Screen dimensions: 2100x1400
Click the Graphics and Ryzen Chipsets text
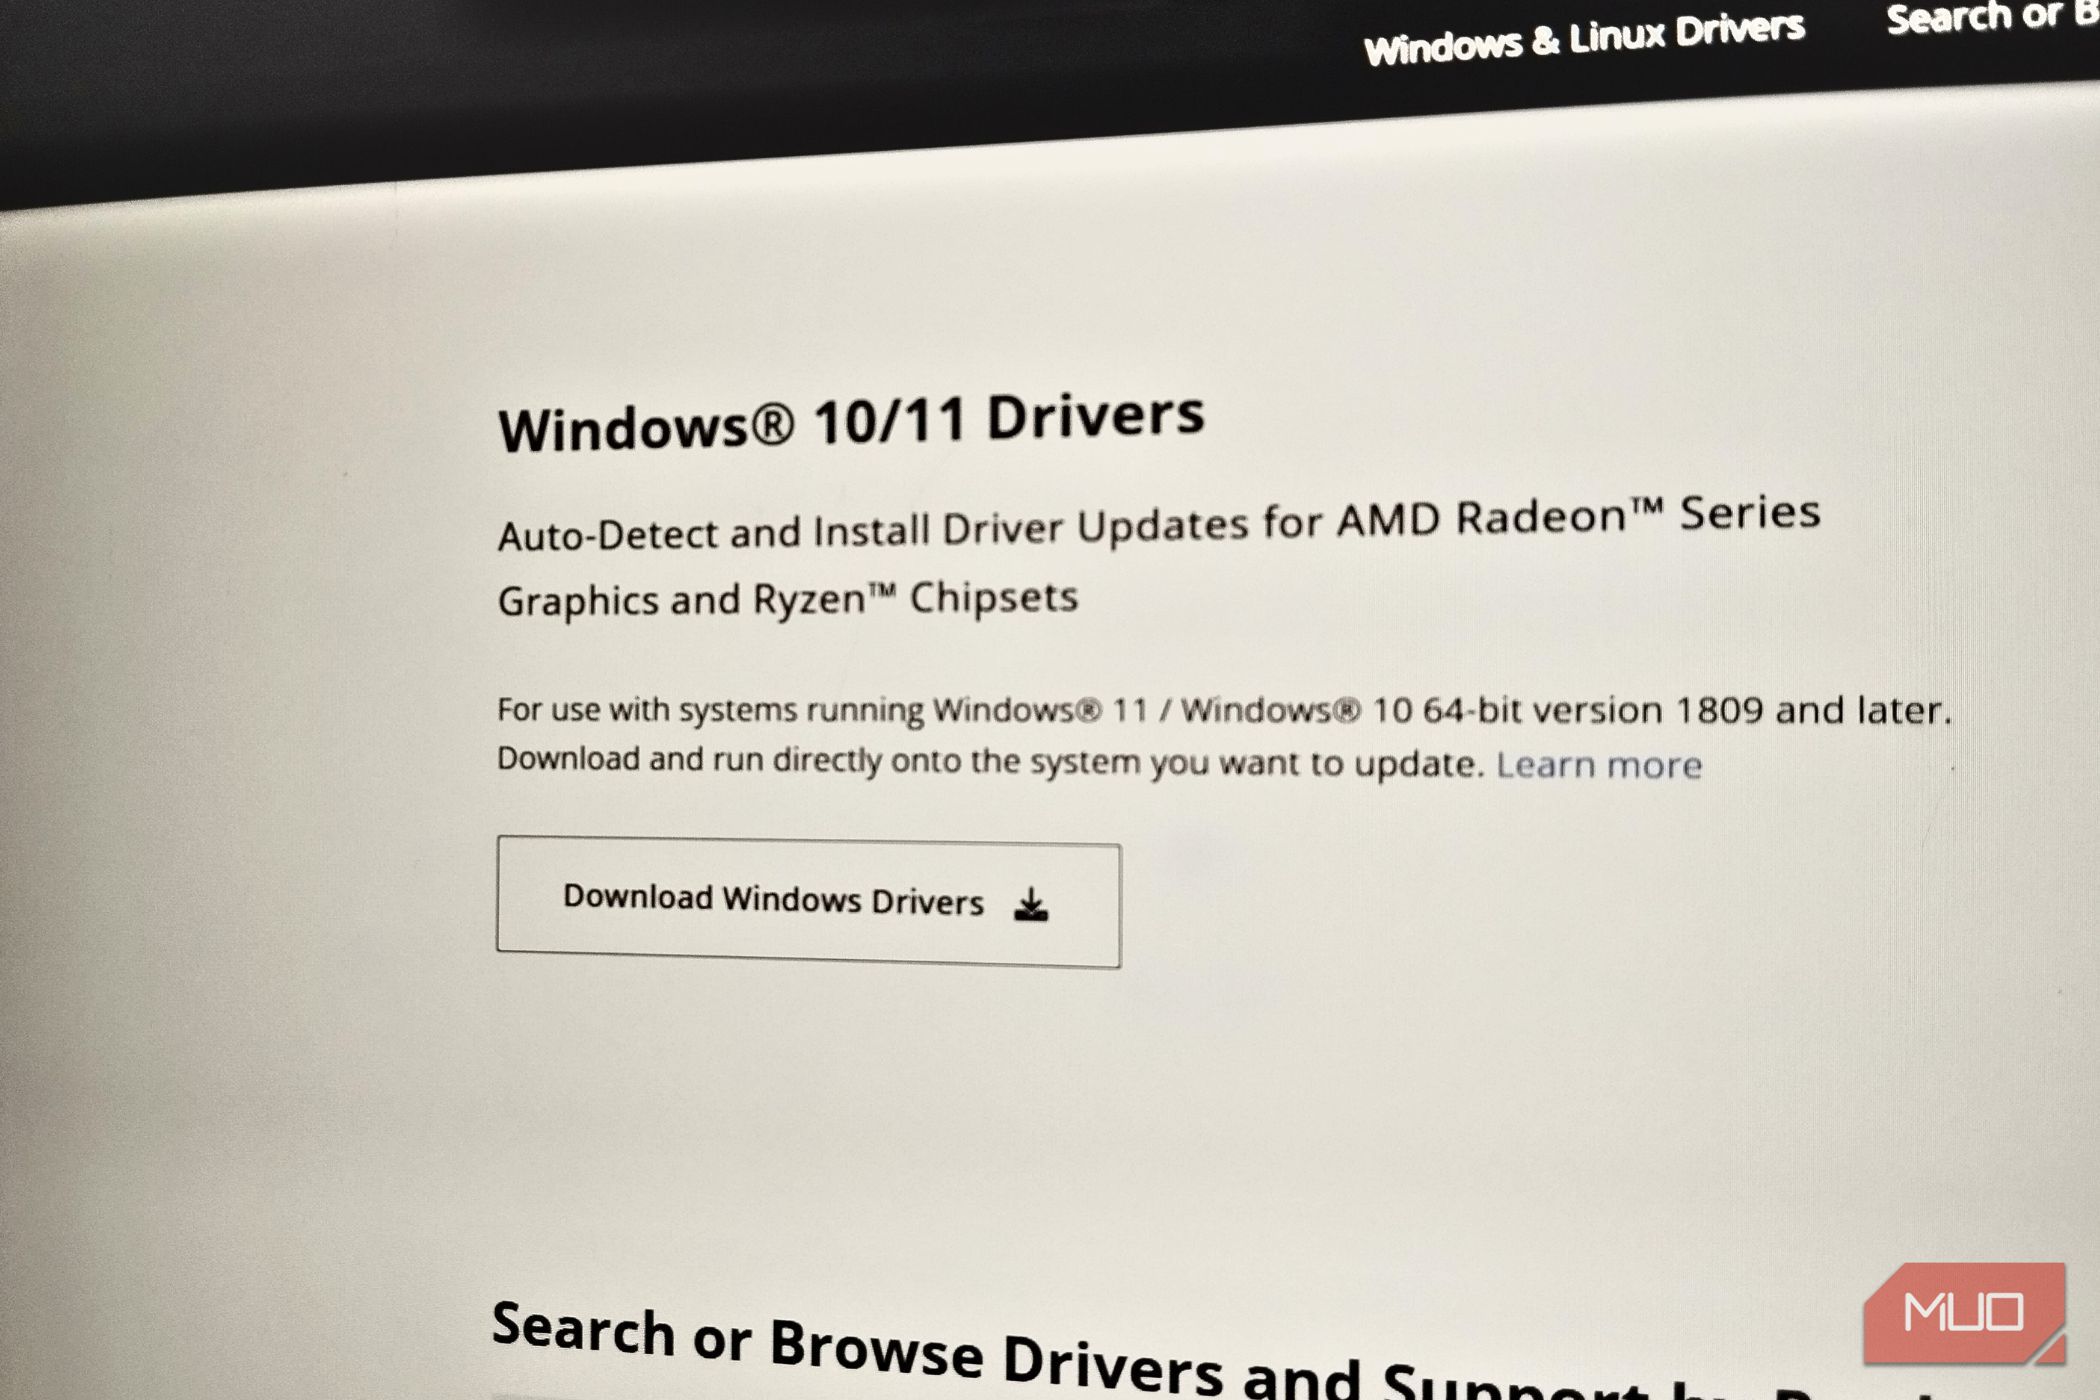pyautogui.click(x=788, y=598)
